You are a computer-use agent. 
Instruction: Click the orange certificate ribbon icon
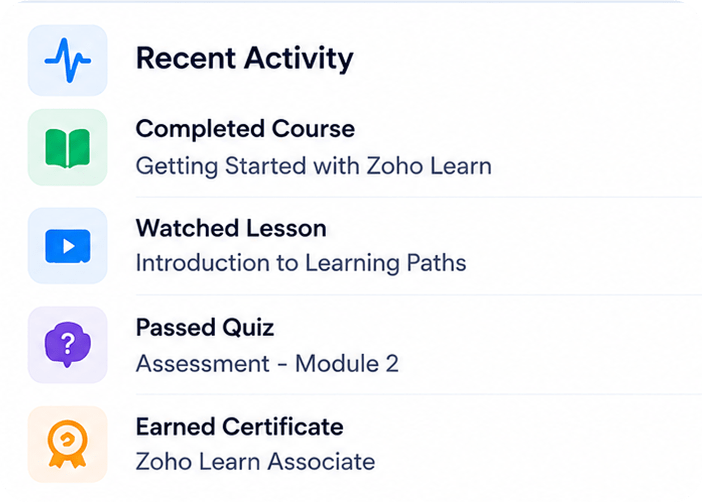[x=68, y=444]
